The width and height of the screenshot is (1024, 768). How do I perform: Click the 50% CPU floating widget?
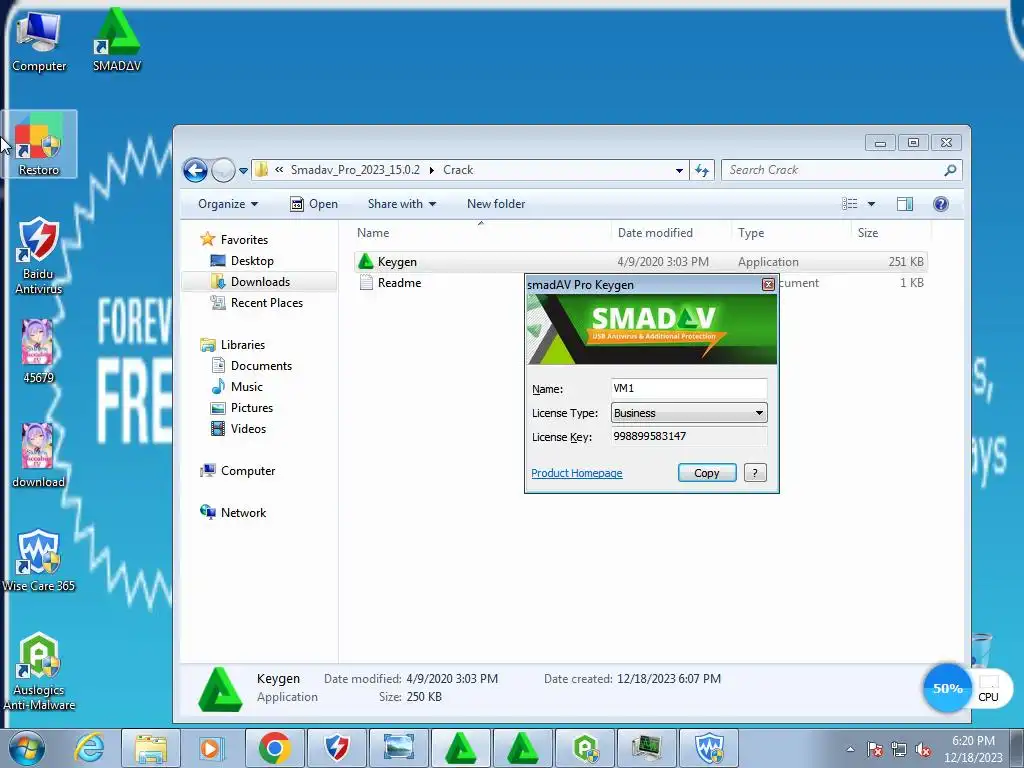pos(947,688)
